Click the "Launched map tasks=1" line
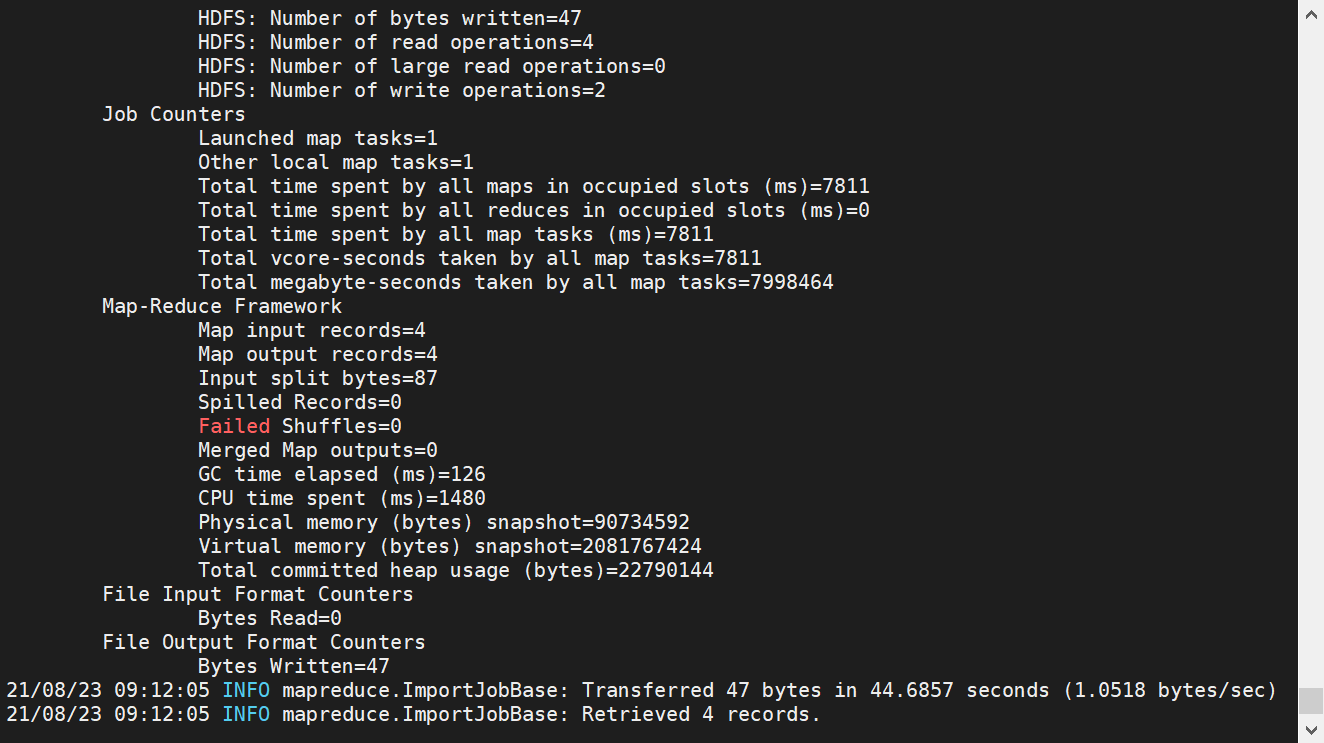This screenshot has width=1324, height=743. click(x=318, y=138)
